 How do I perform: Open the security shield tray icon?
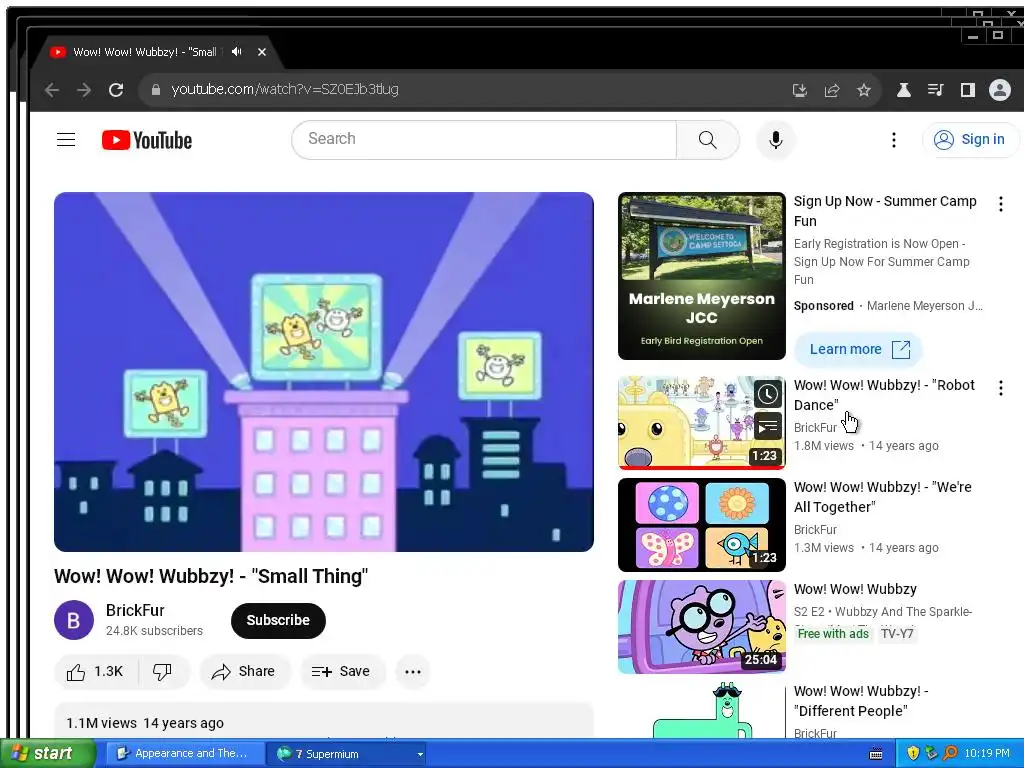tap(913, 754)
